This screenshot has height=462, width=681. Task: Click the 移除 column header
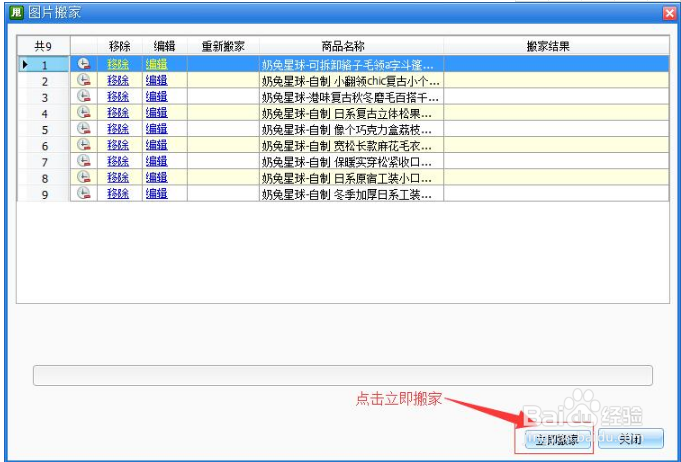coord(120,46)
